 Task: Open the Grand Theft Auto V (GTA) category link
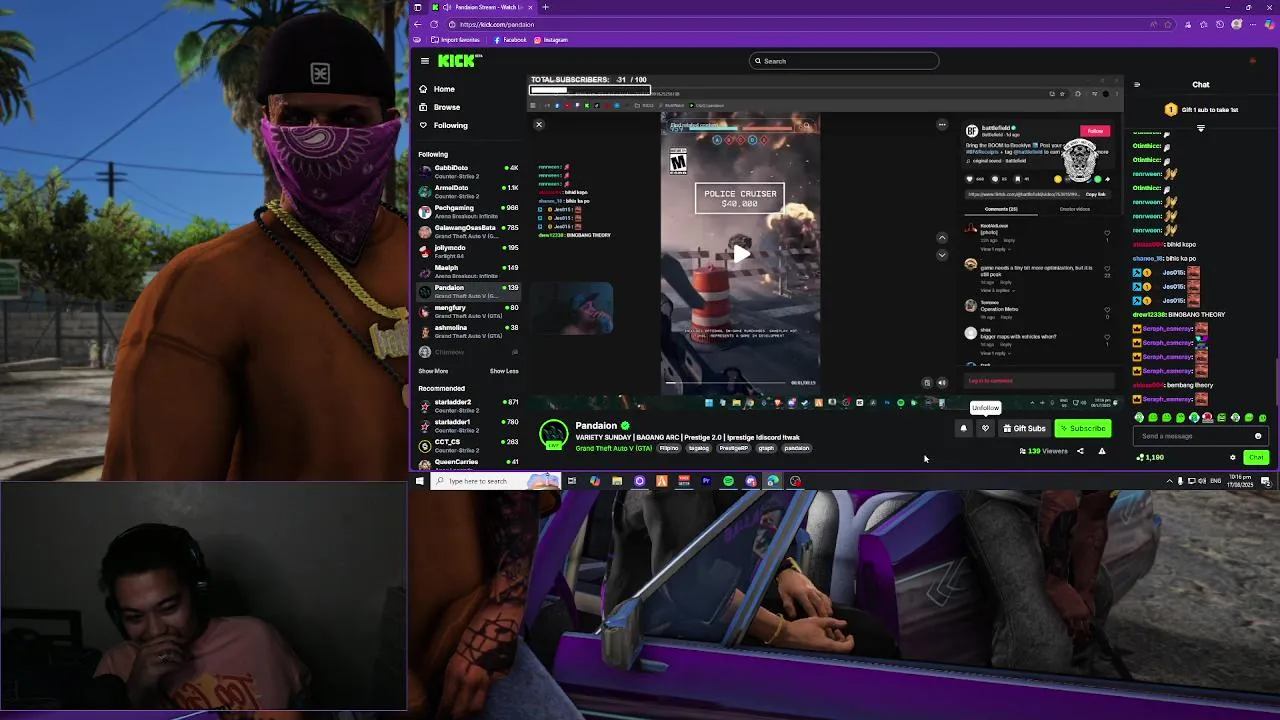pyautogui.click(x=613, y=448)
